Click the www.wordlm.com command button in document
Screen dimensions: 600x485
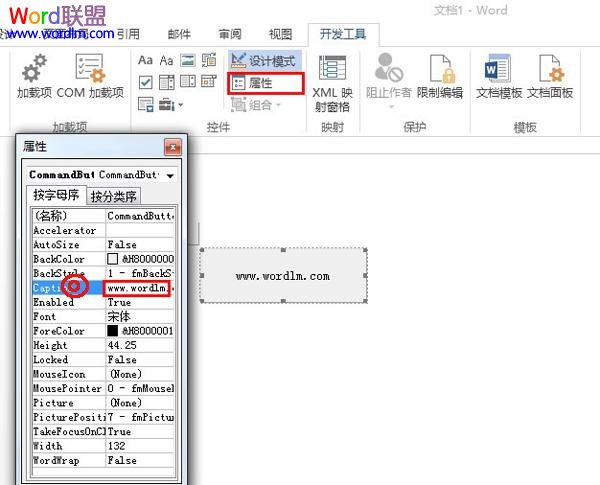click(x=283, y=276)
